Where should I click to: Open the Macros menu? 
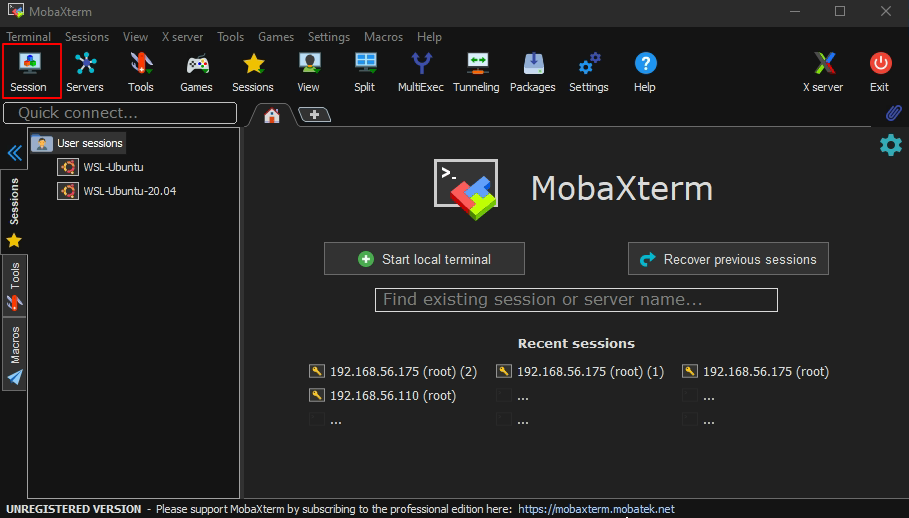(383, 37)
